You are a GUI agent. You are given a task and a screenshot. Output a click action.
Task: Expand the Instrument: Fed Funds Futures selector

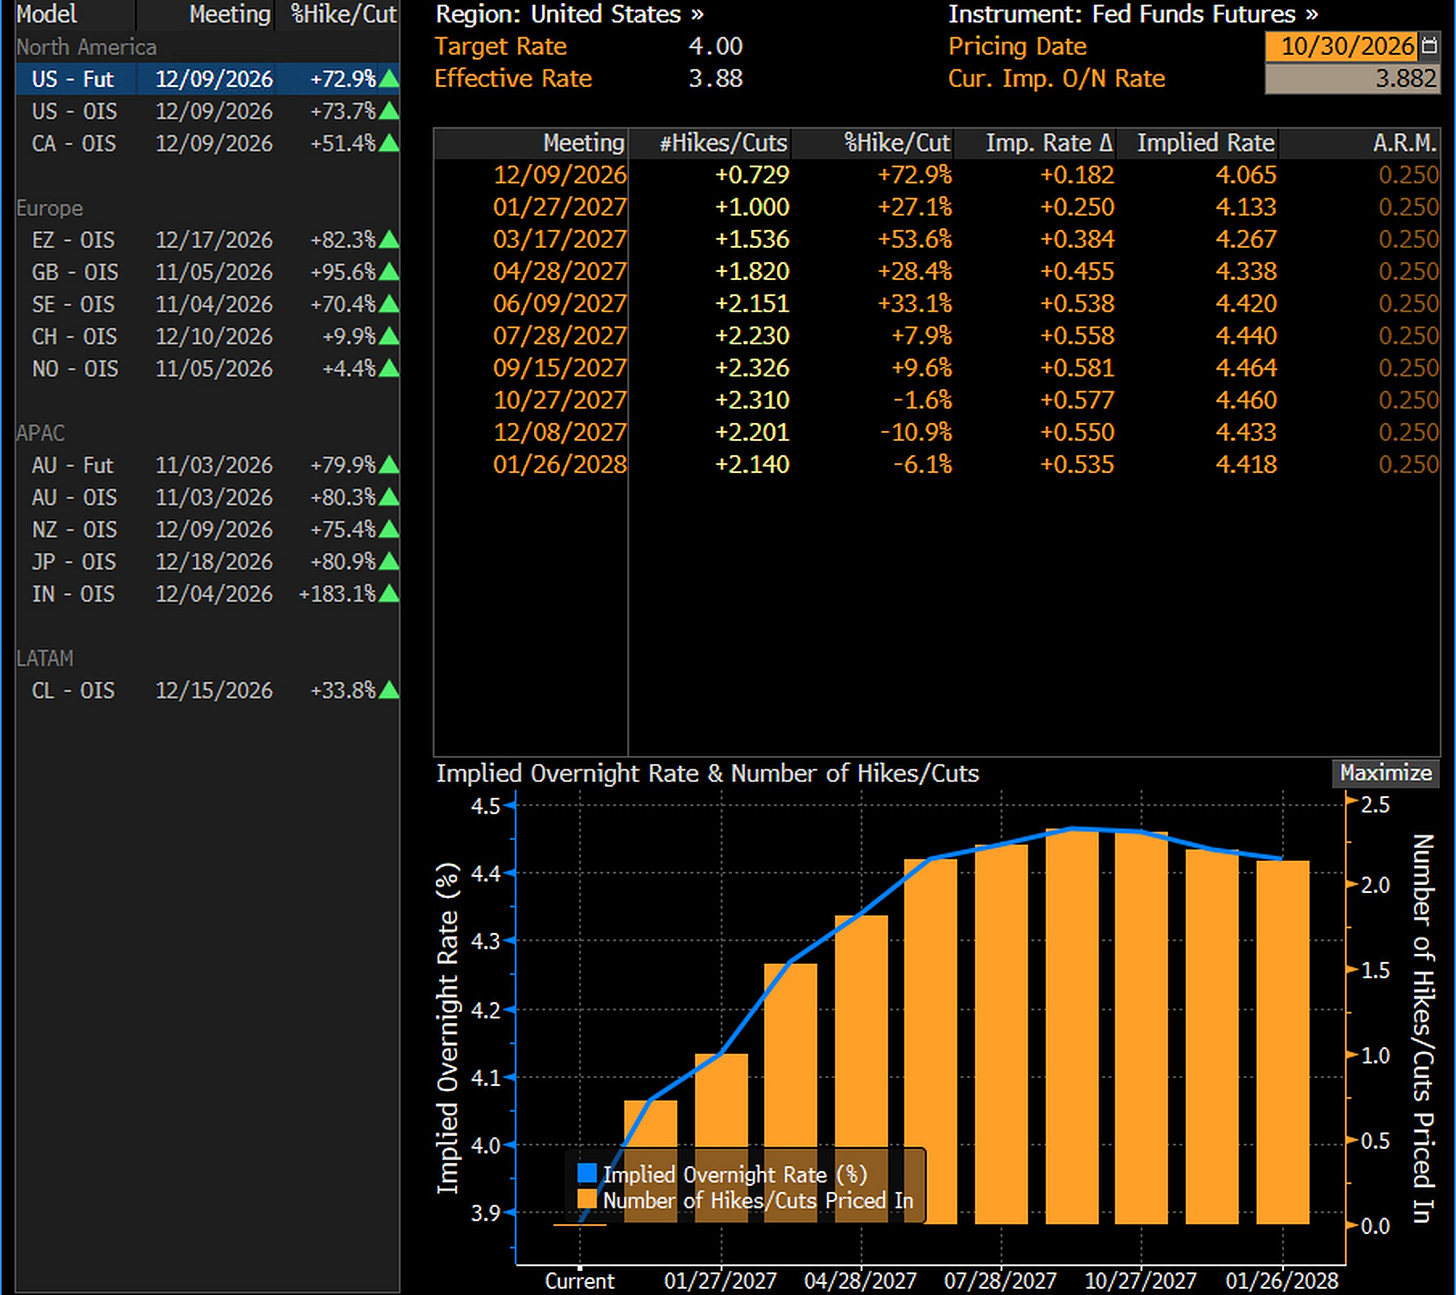coord(1133,15)
